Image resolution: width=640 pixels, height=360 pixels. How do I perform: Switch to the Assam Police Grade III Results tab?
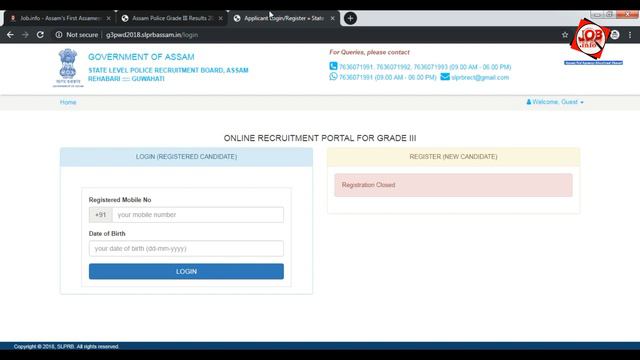pos(171,18)
